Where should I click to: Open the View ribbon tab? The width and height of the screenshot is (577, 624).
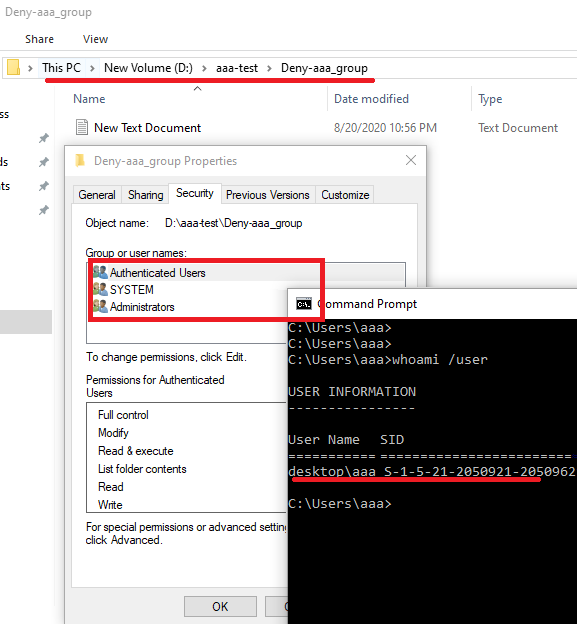point(95,39)
